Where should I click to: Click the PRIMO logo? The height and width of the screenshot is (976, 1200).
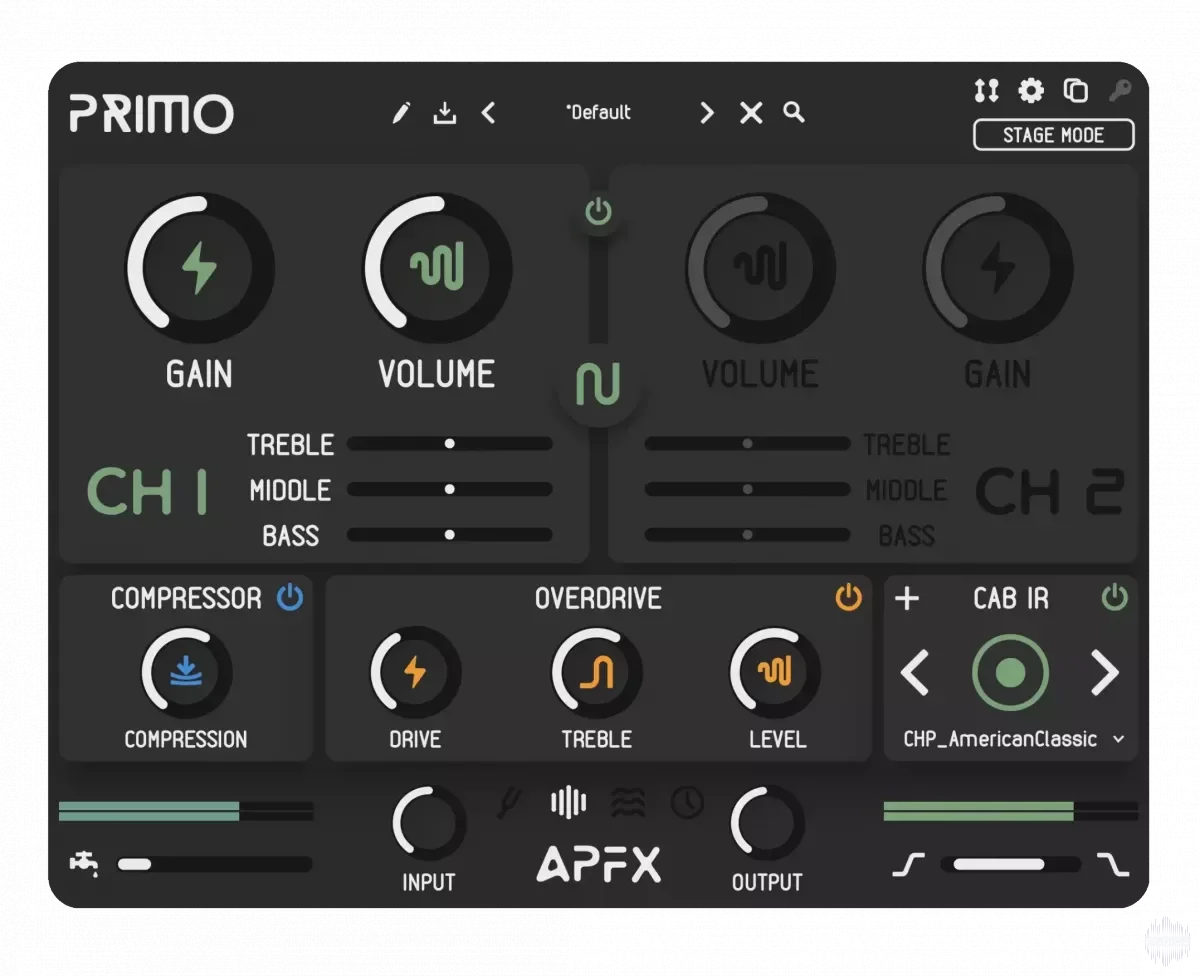[x=151, y=113]
